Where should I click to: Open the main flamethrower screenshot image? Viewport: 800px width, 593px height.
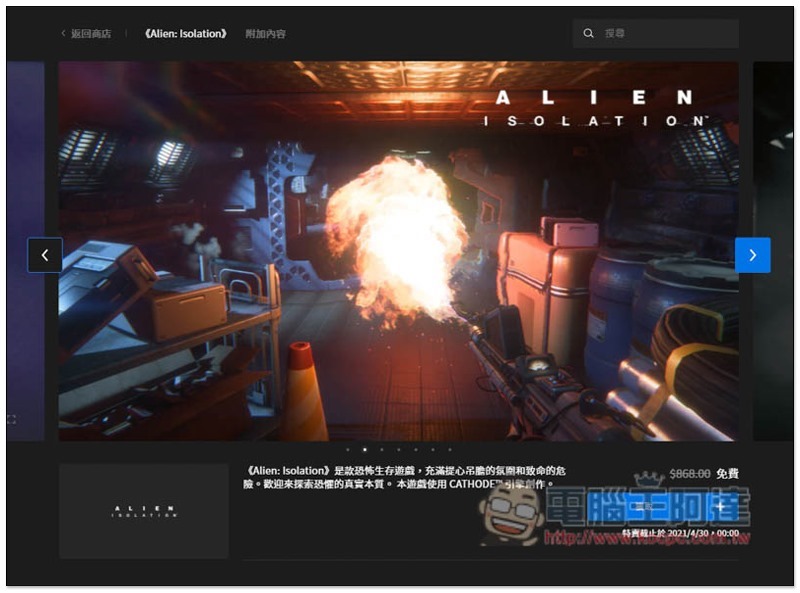[x=398, y=250]
